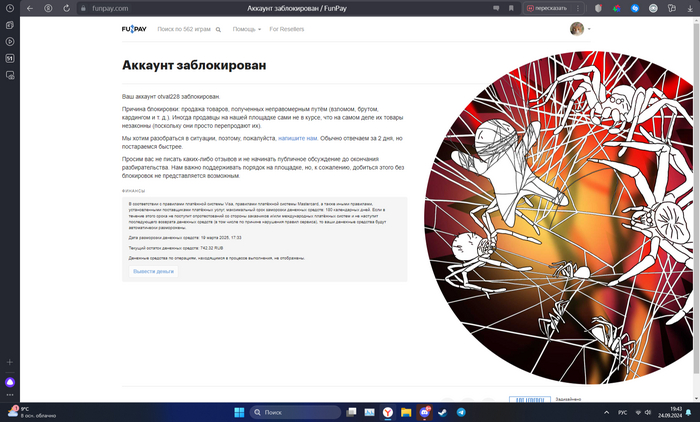700x422 pixels.
Task: Click the taskbar 'Поиск' search box
Action: tap(295, 412)
